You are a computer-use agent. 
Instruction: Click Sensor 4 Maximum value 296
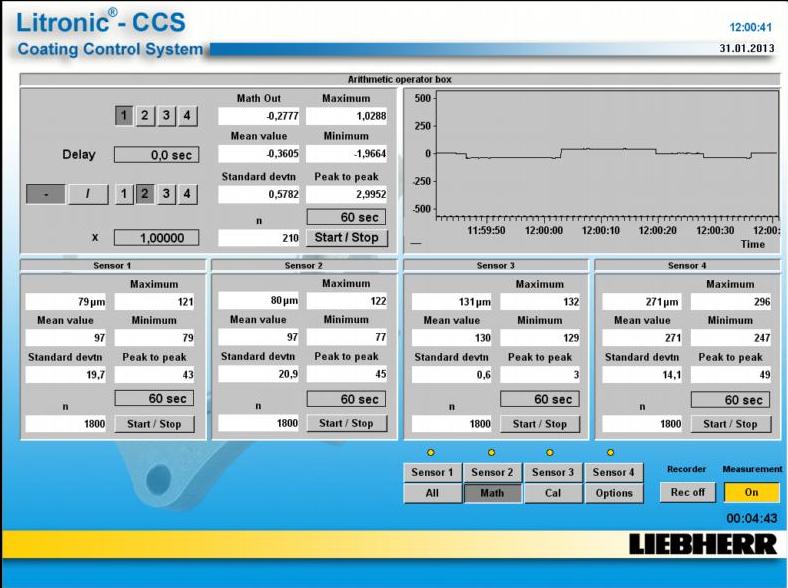pyautogui.click(x=731, y=302)
